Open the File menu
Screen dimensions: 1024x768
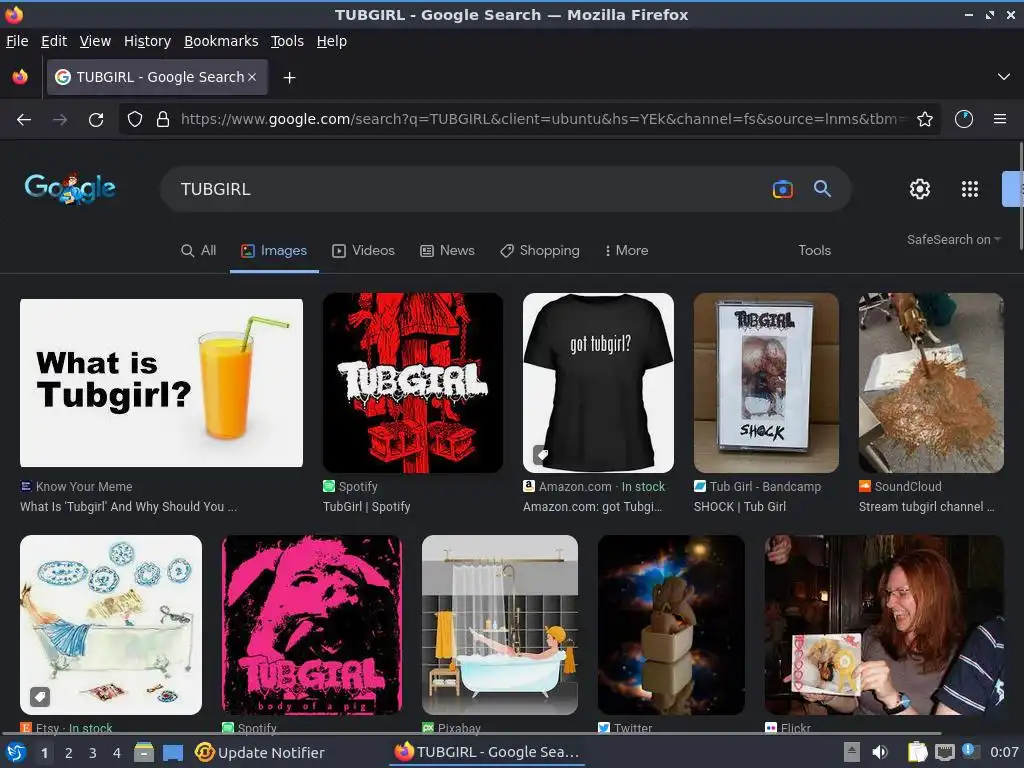17,41
